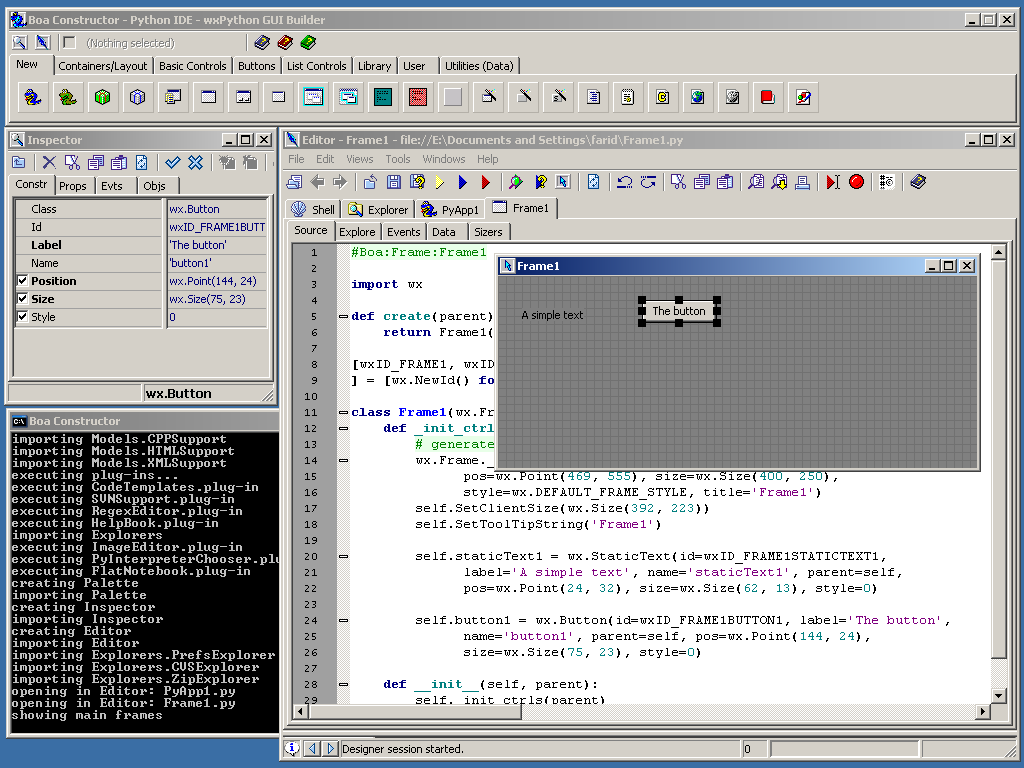
Task: Click the Name value 'button1' in the Inspector
Action: tap(217, 263)
